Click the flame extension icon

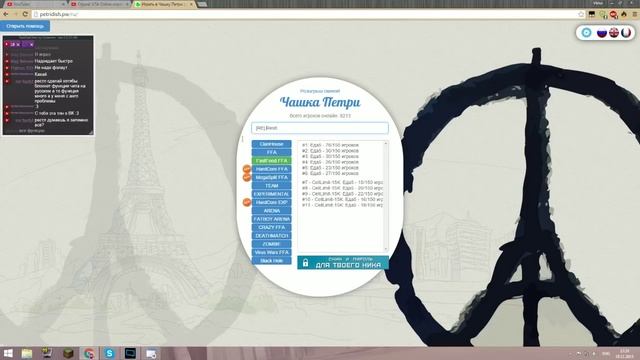(x=624, y=14)
